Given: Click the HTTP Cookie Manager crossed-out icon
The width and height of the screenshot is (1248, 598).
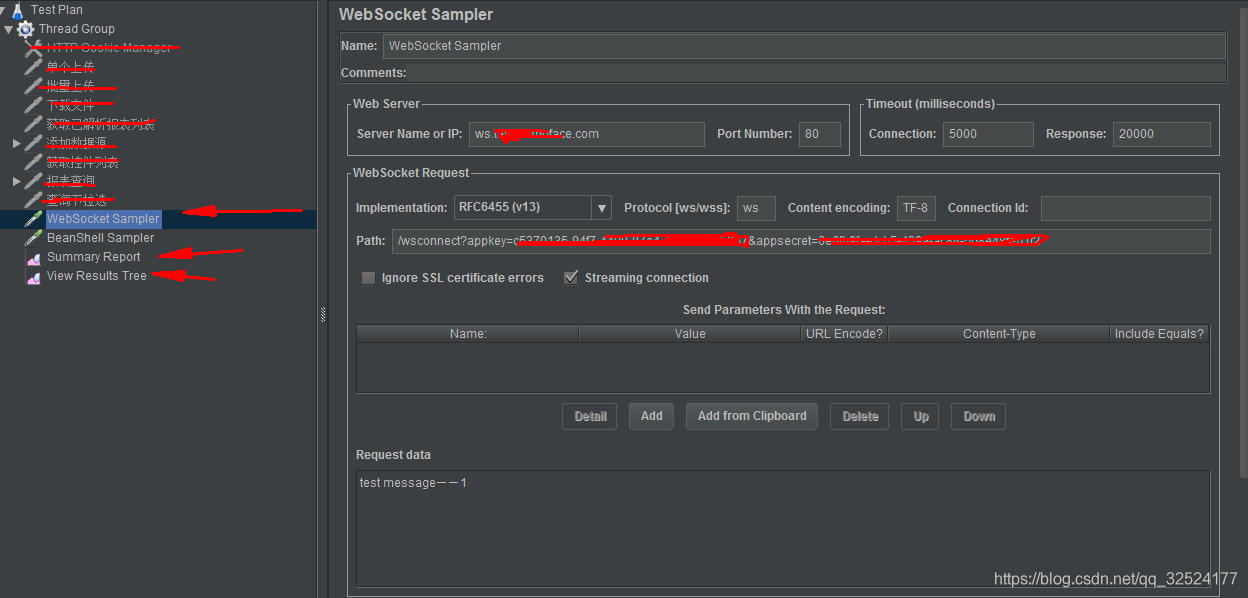Looking at the screenshot, I should tap(33, 47).
